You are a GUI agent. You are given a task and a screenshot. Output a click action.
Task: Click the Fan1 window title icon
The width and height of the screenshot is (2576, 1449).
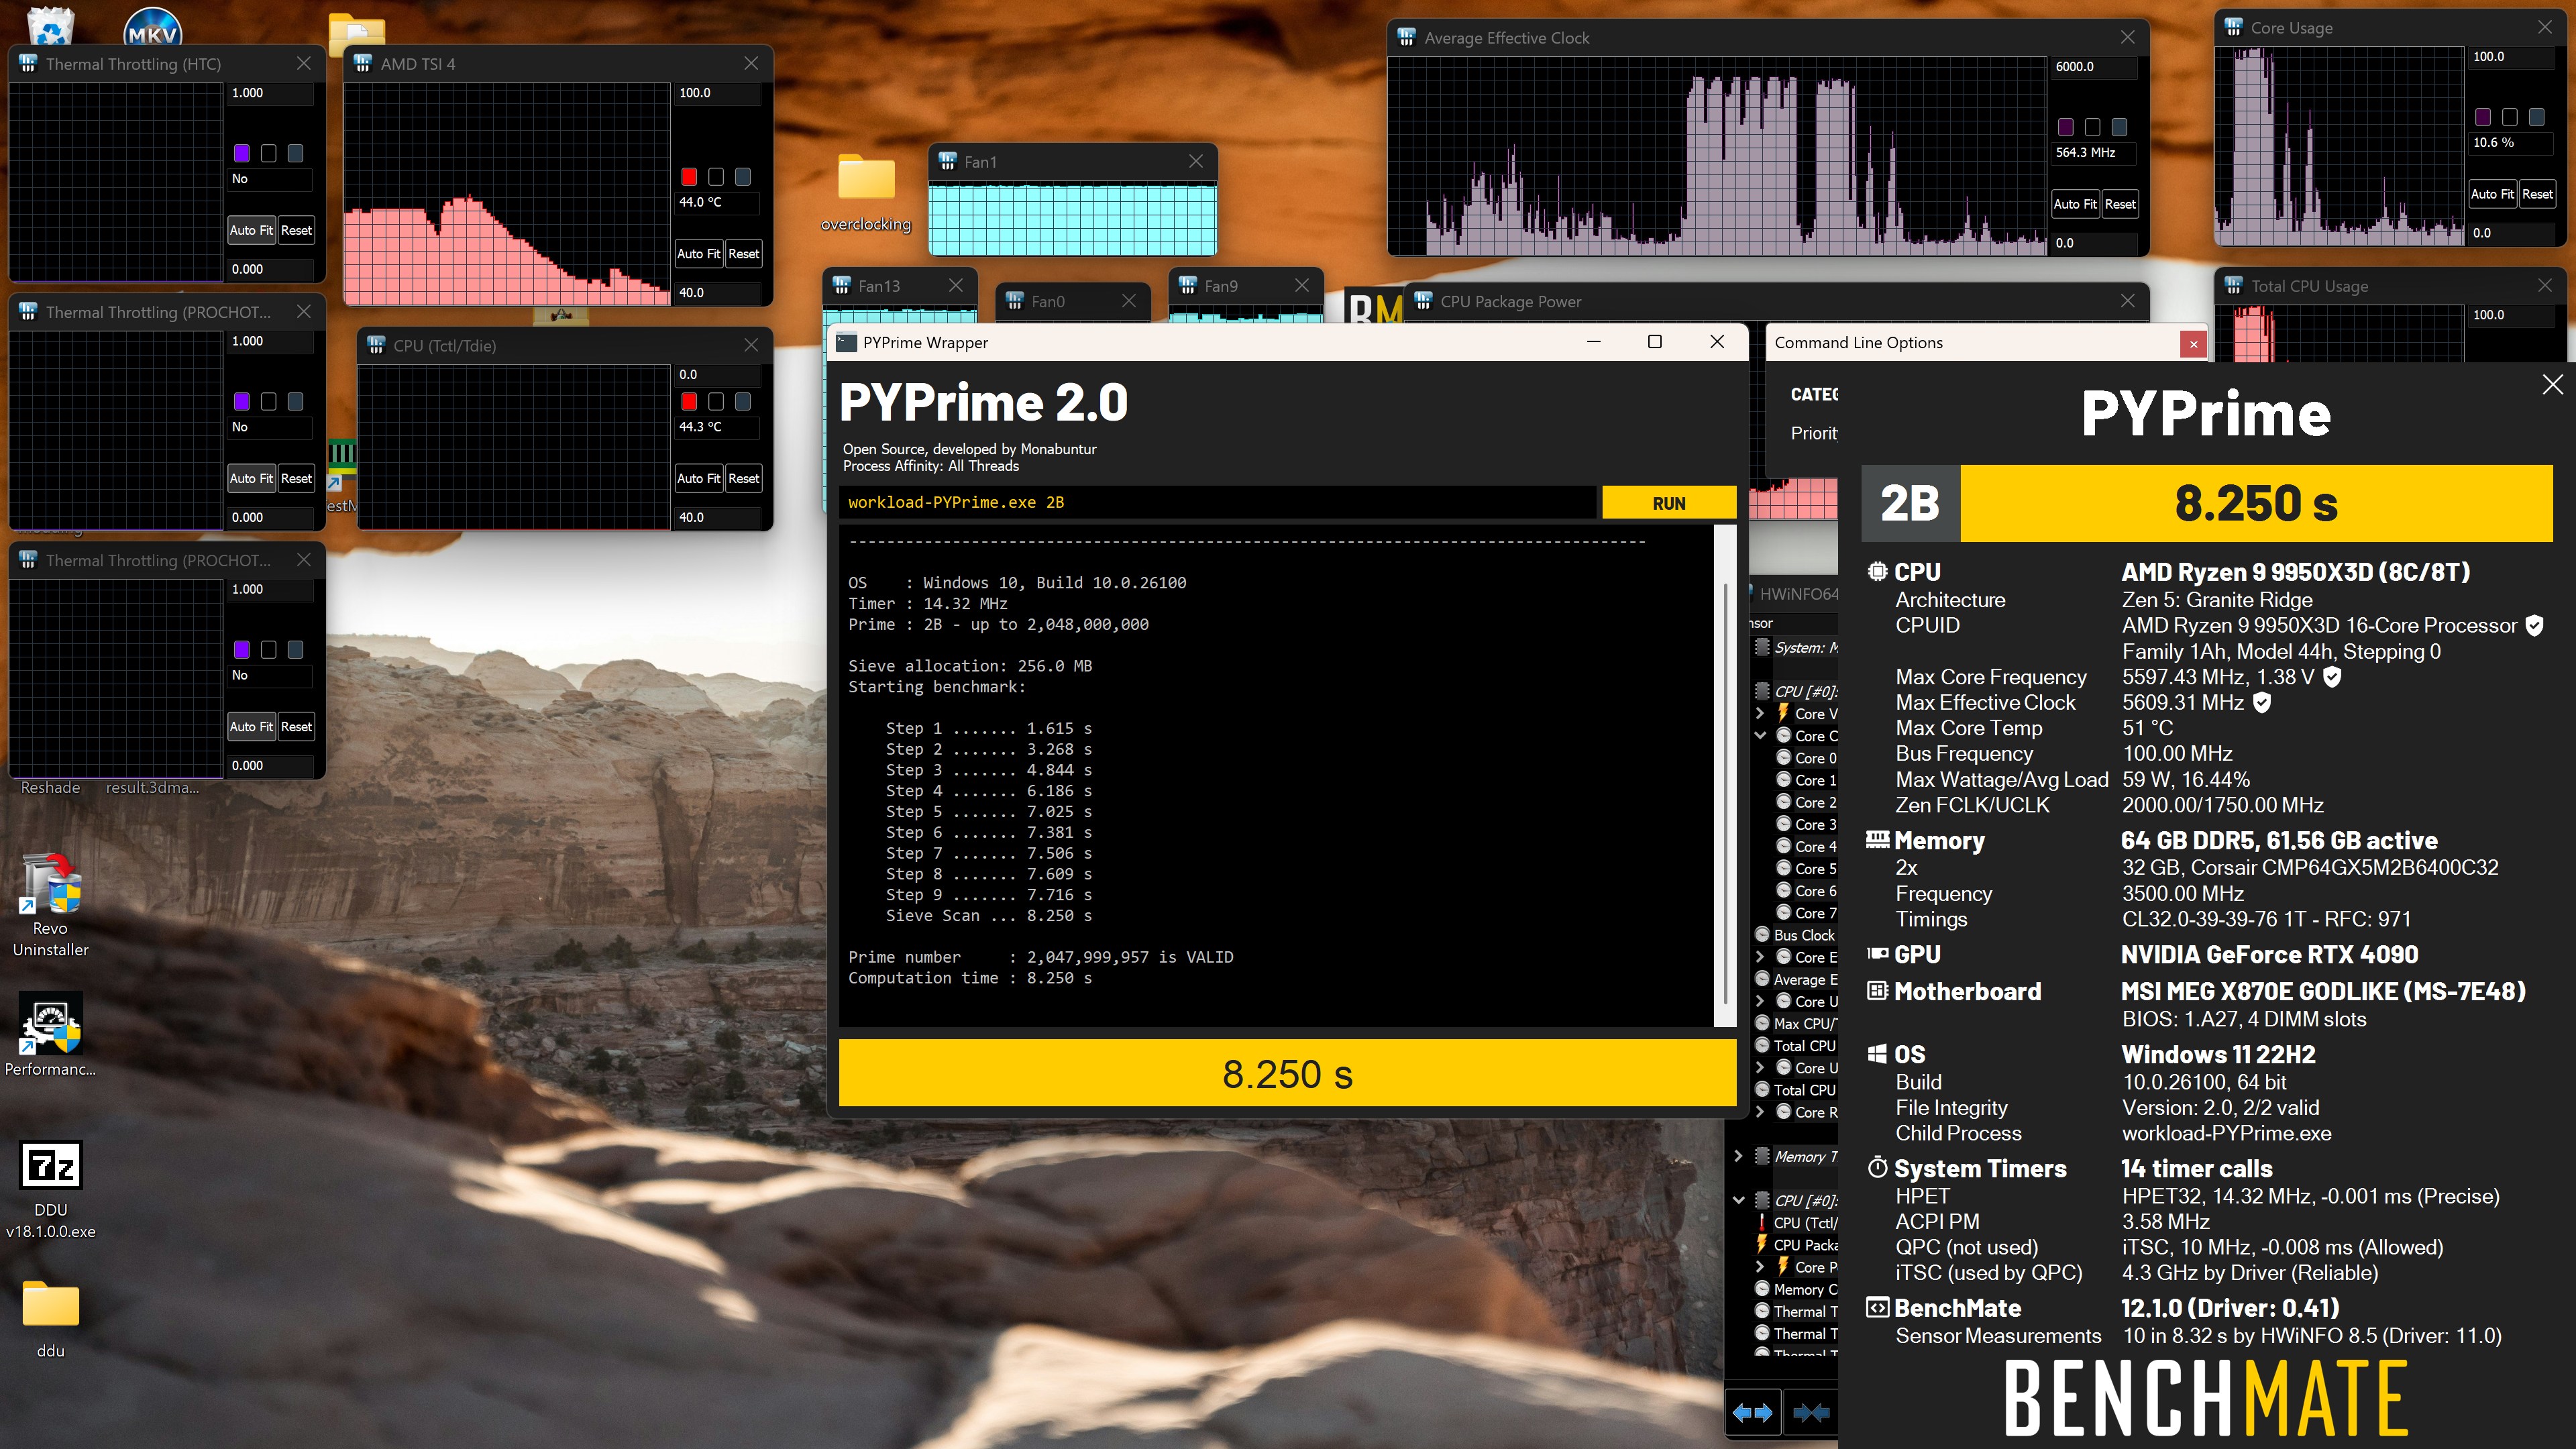coord(947,161)
